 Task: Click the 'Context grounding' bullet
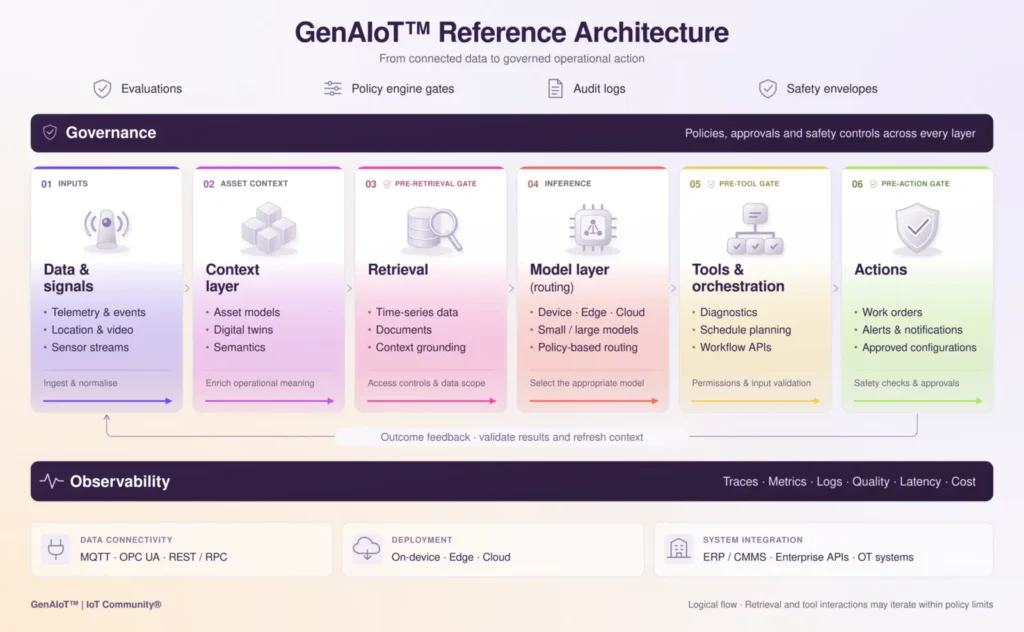click(x=421, y=347)
